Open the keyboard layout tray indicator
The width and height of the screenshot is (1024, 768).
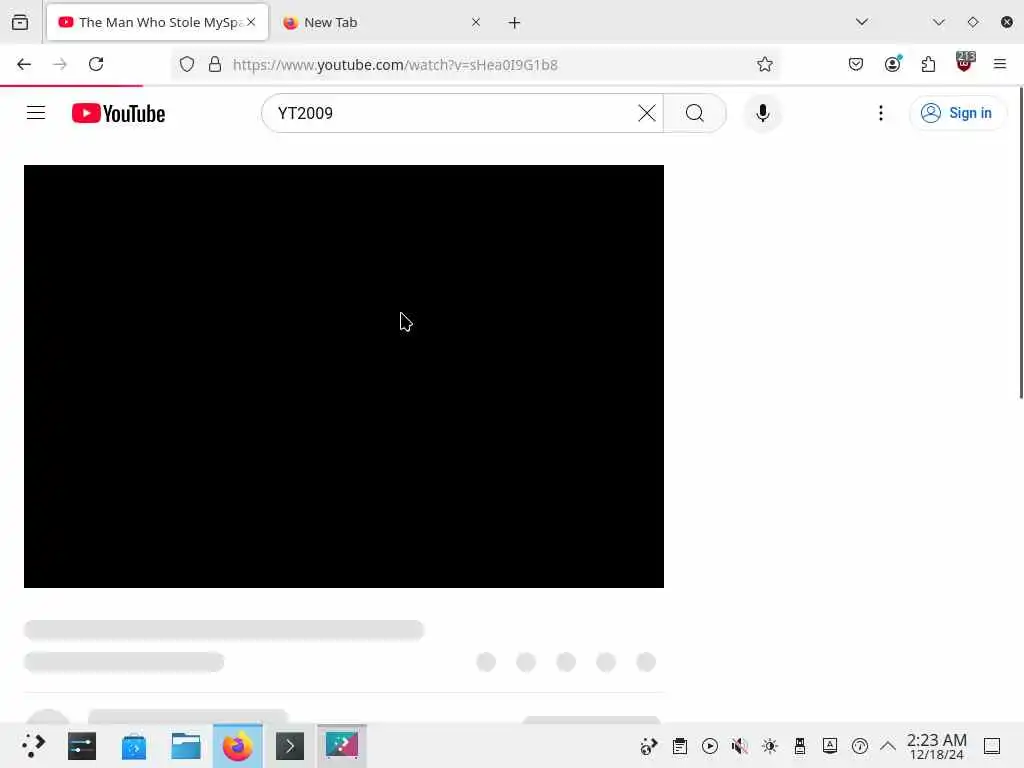[830, 746]
